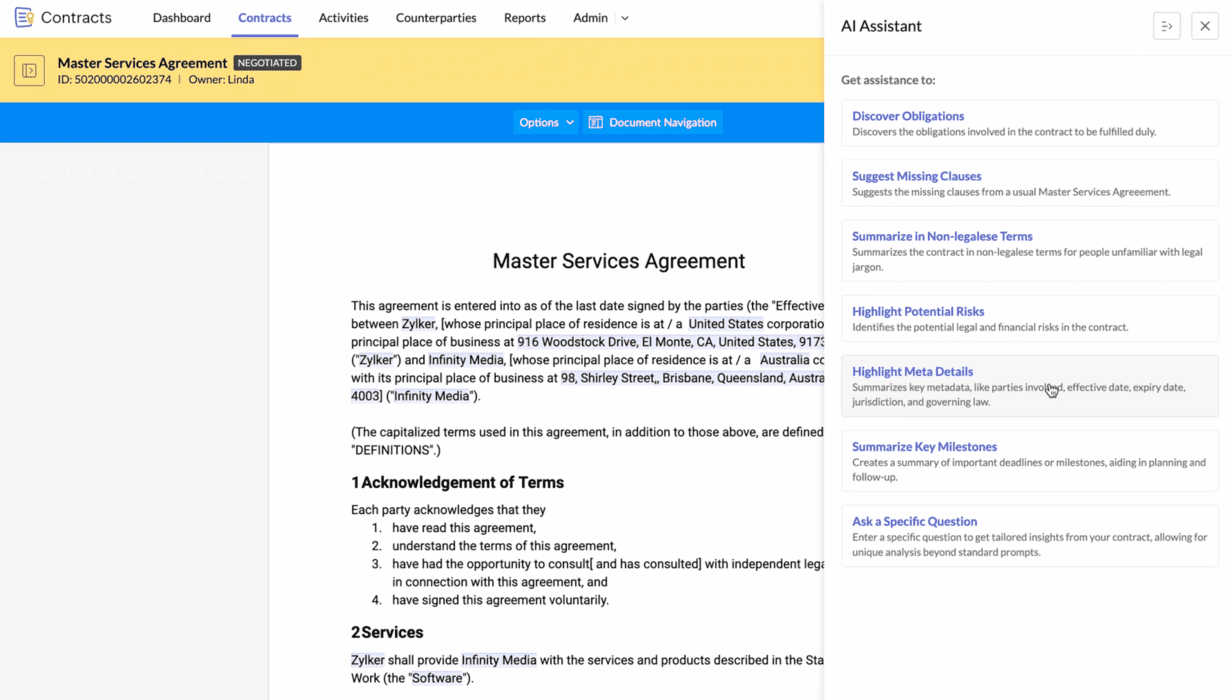Select the Contracts tab
Image resolution: width=1232 pixels, height=700 pixels.
(x=265, y=18)
